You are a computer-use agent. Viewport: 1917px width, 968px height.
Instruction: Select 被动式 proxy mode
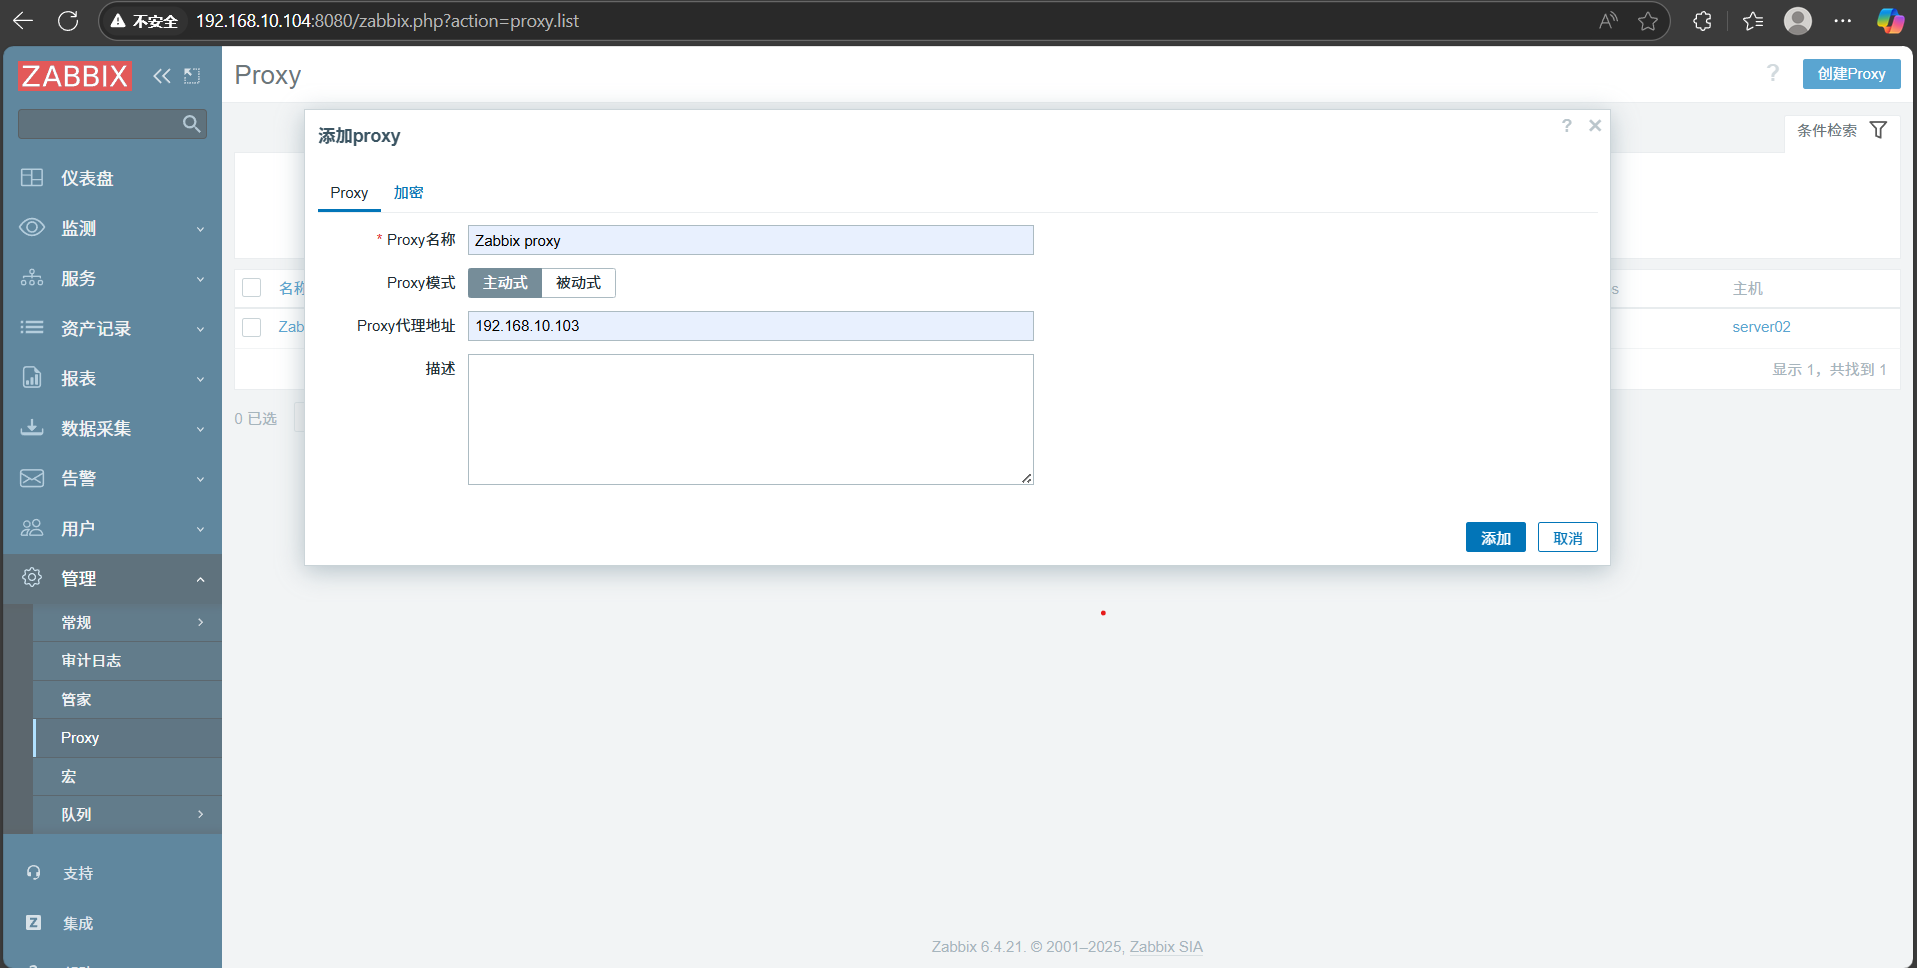point(578,283)
